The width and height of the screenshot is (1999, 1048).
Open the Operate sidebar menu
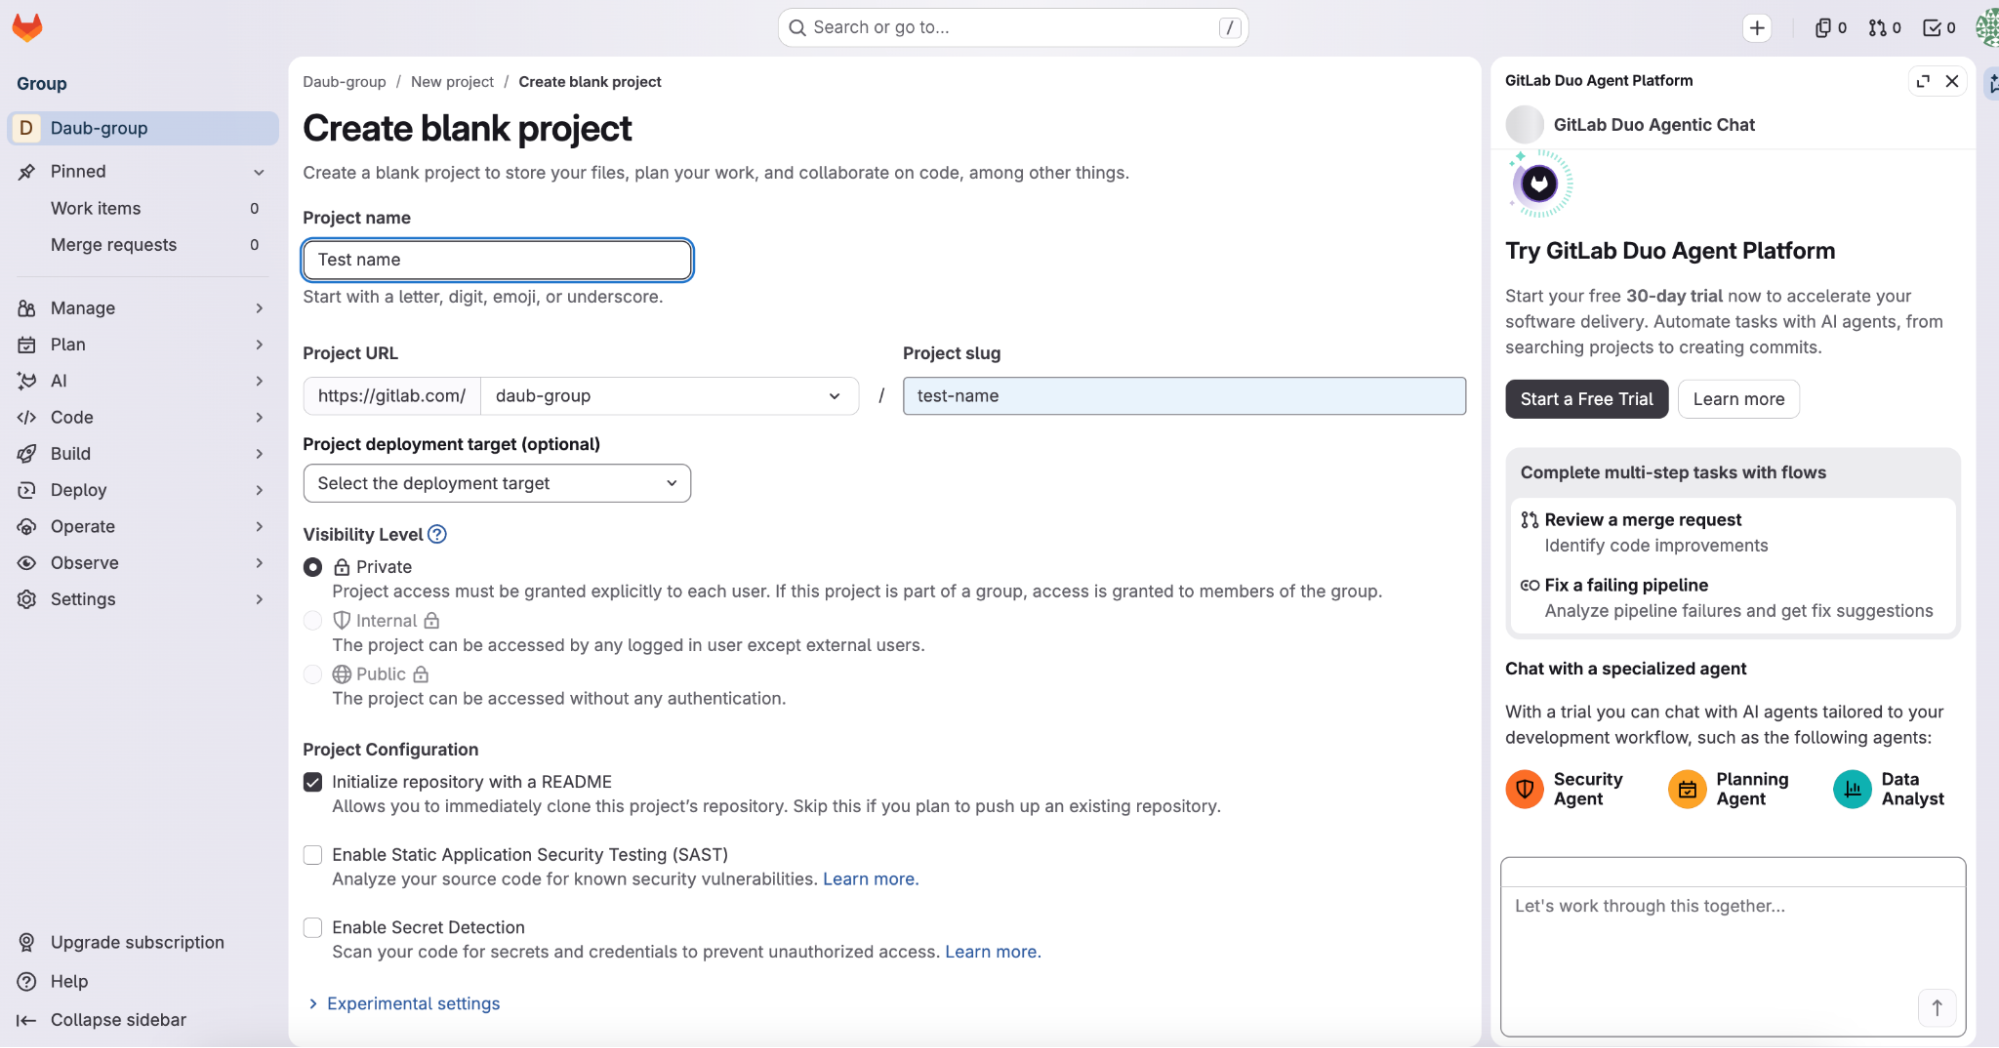click(x=143, y=527)
